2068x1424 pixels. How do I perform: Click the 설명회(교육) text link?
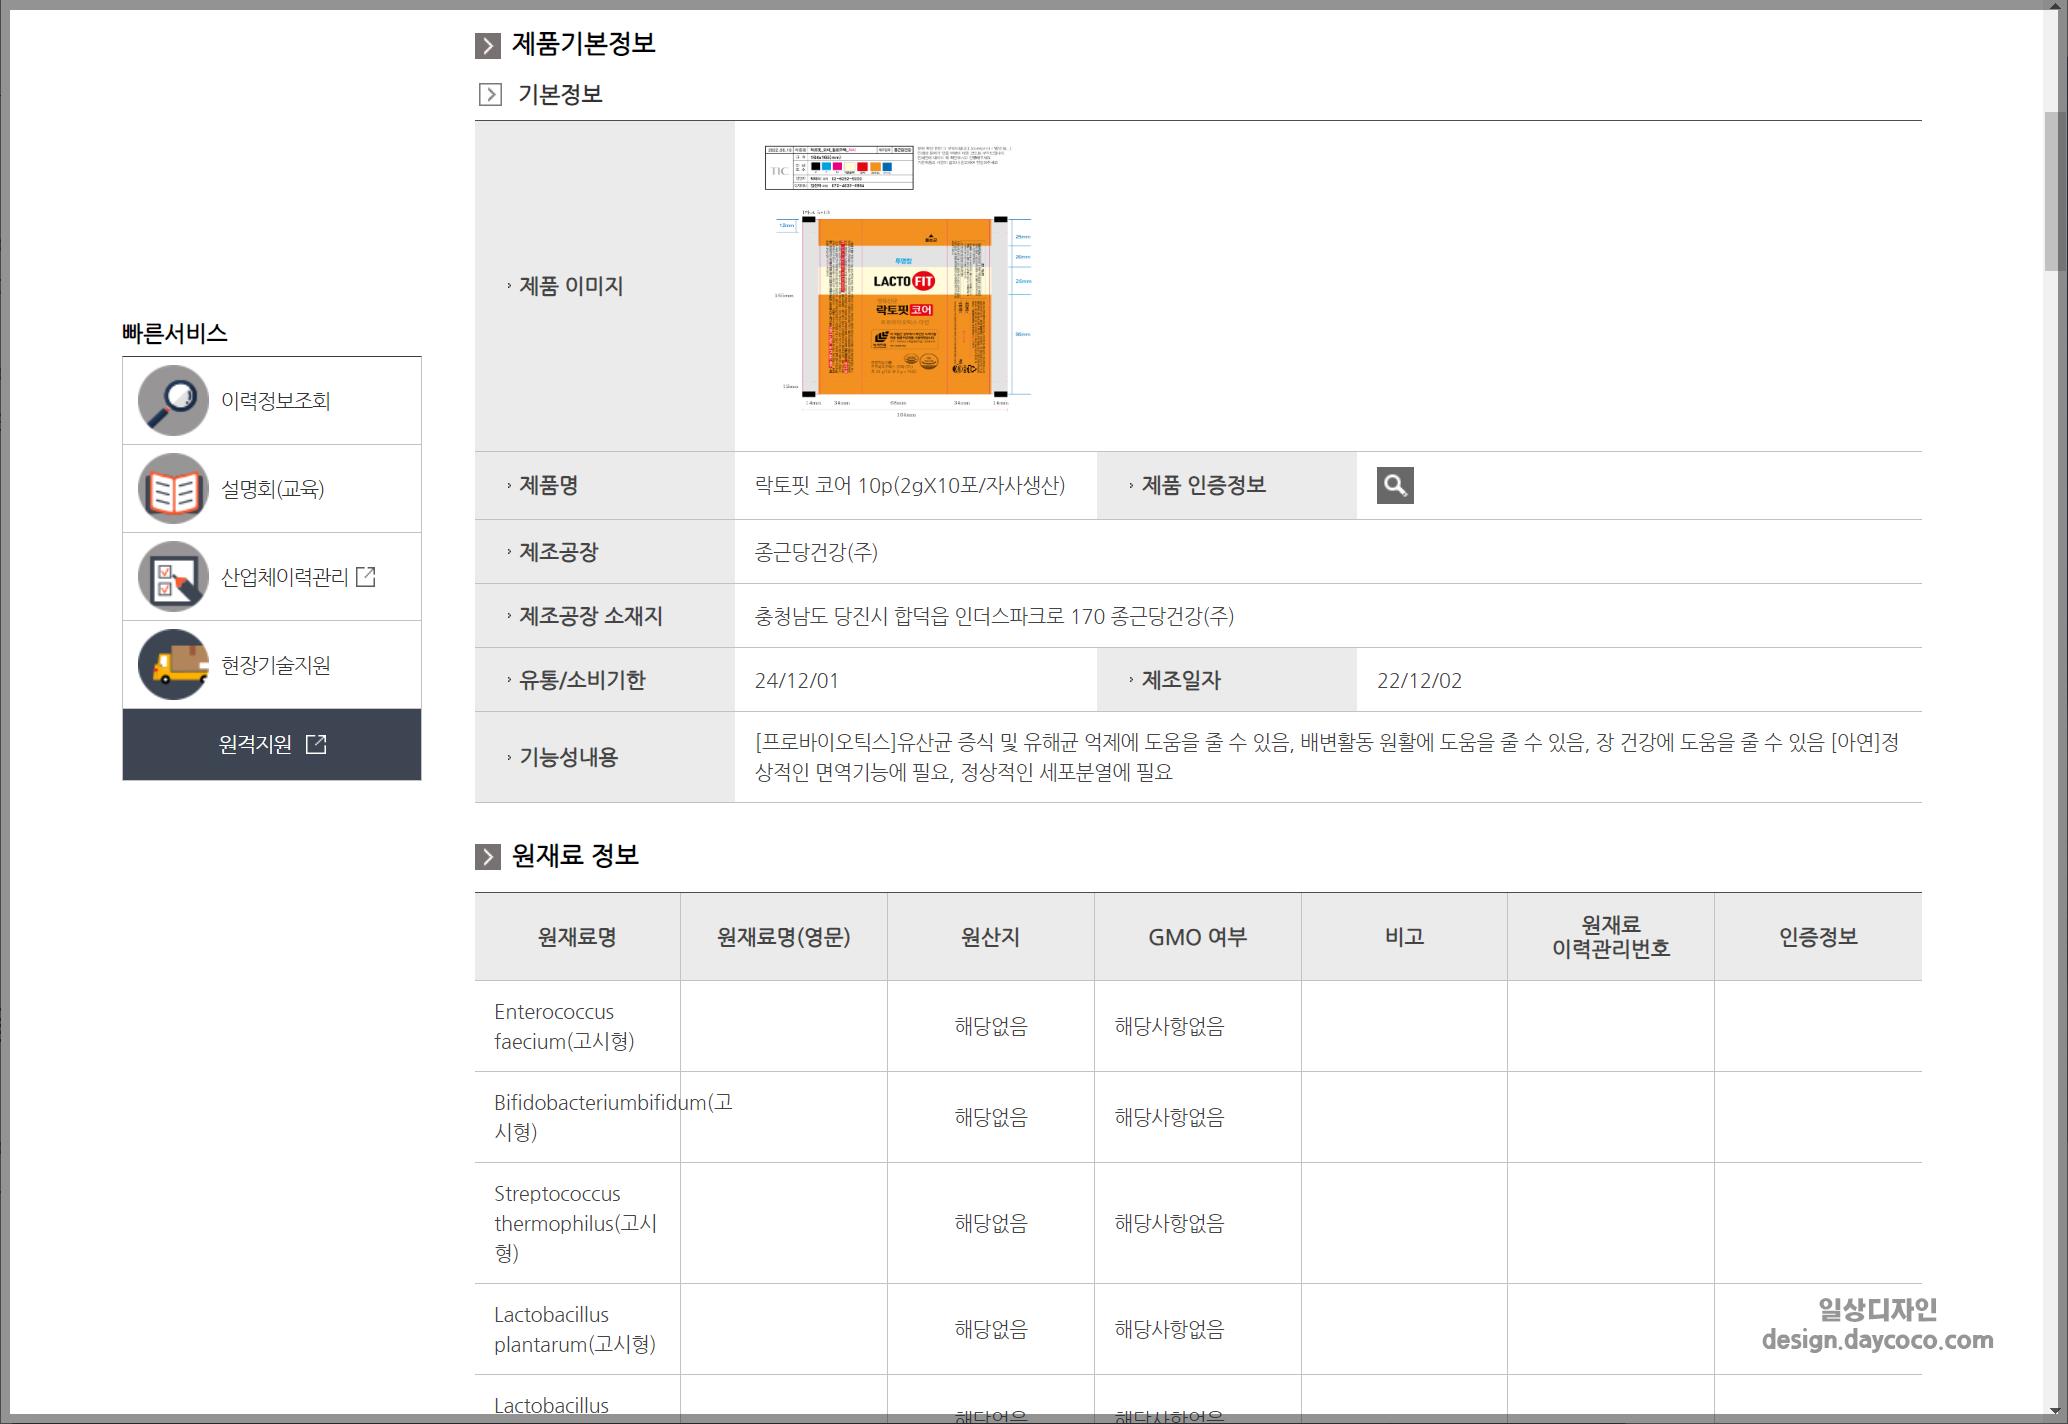pos(272,488)
